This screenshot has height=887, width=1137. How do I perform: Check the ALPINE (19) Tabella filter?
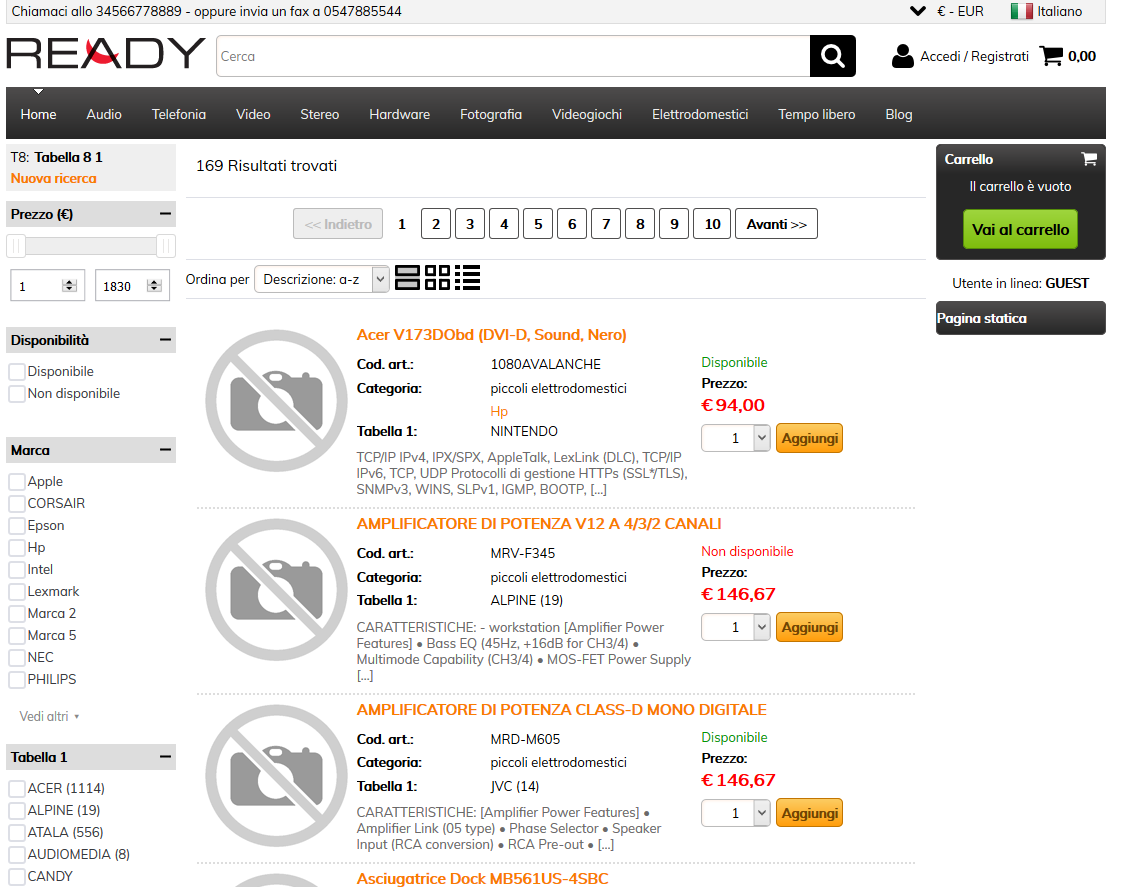(x=17, y=810)
